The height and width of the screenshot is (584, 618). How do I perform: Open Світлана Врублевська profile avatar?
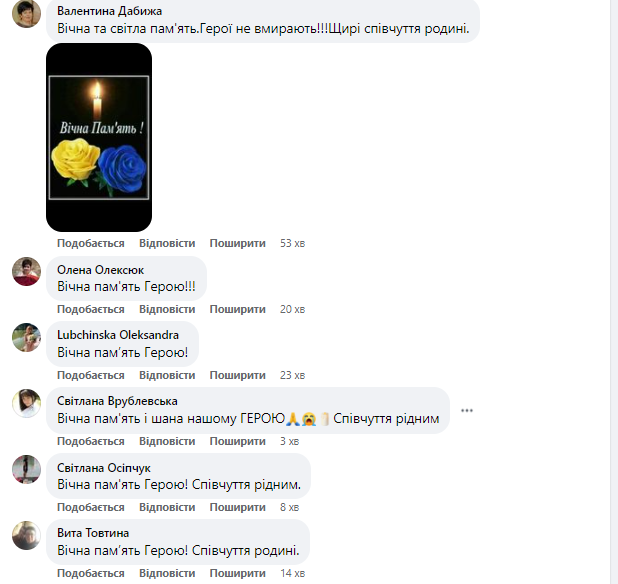pos(26,403)
